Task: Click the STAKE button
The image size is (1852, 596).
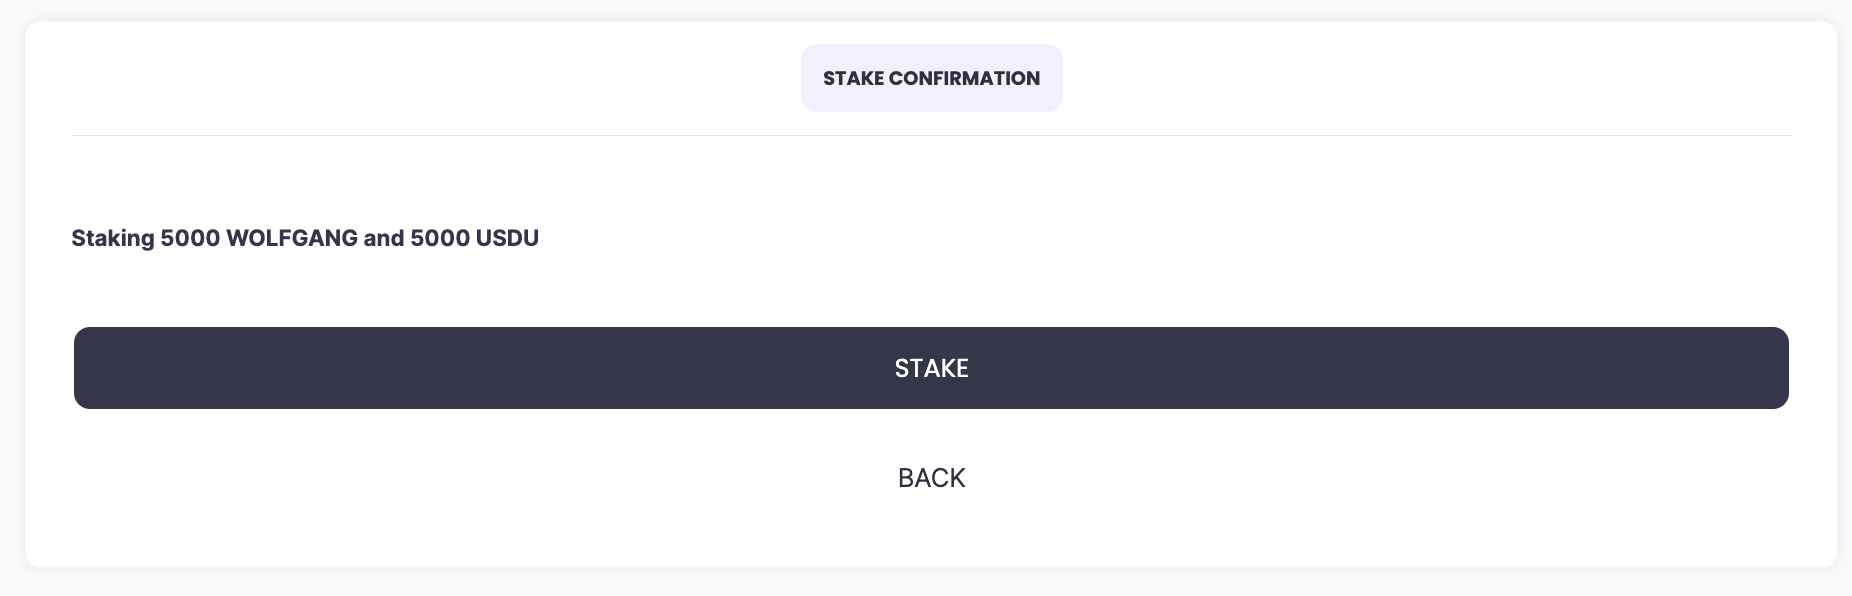Action: (931, 368)
